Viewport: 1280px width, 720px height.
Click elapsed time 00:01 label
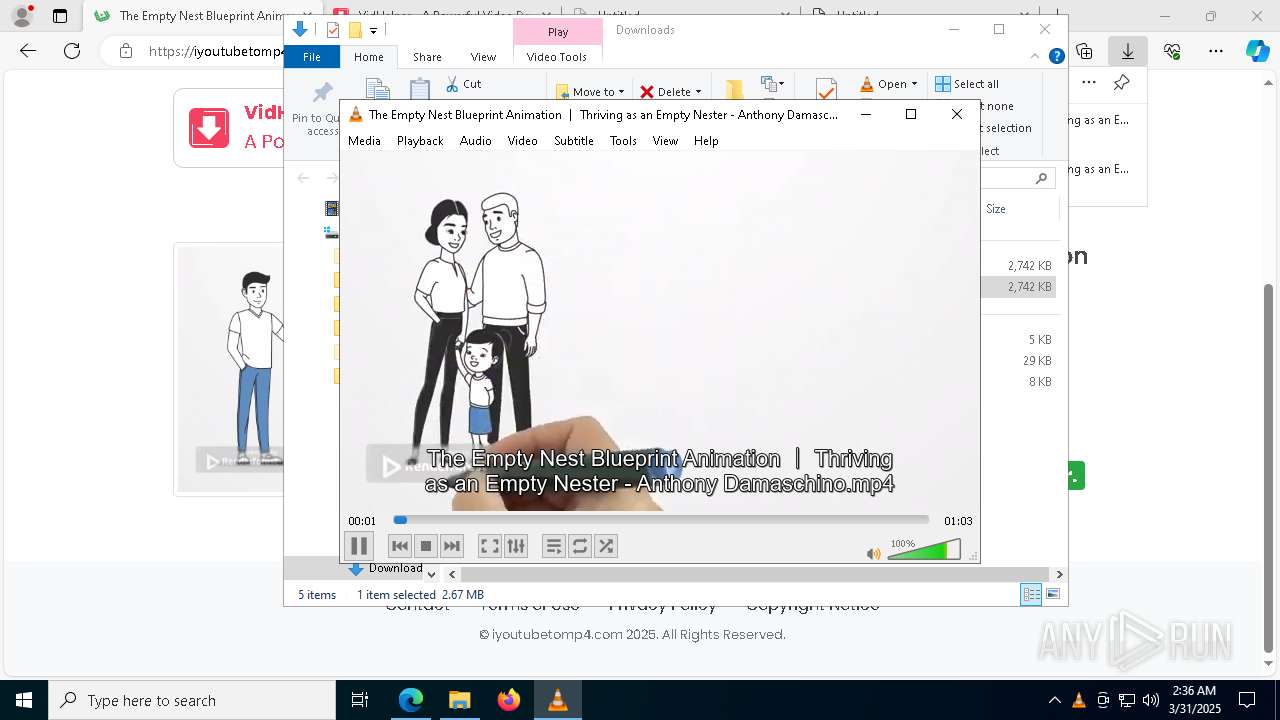tap(362, 521)
